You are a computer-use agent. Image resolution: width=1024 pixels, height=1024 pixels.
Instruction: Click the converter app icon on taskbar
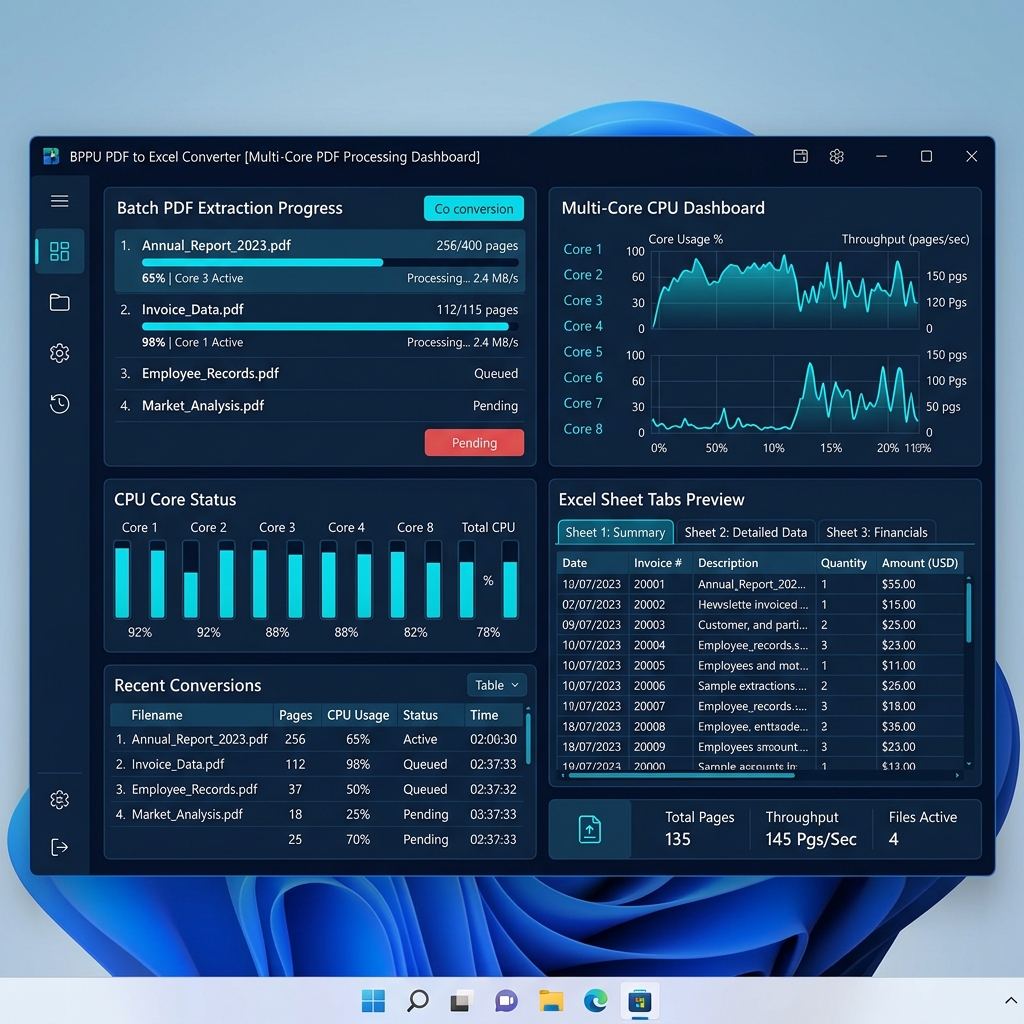click(x=640, y=1000)
